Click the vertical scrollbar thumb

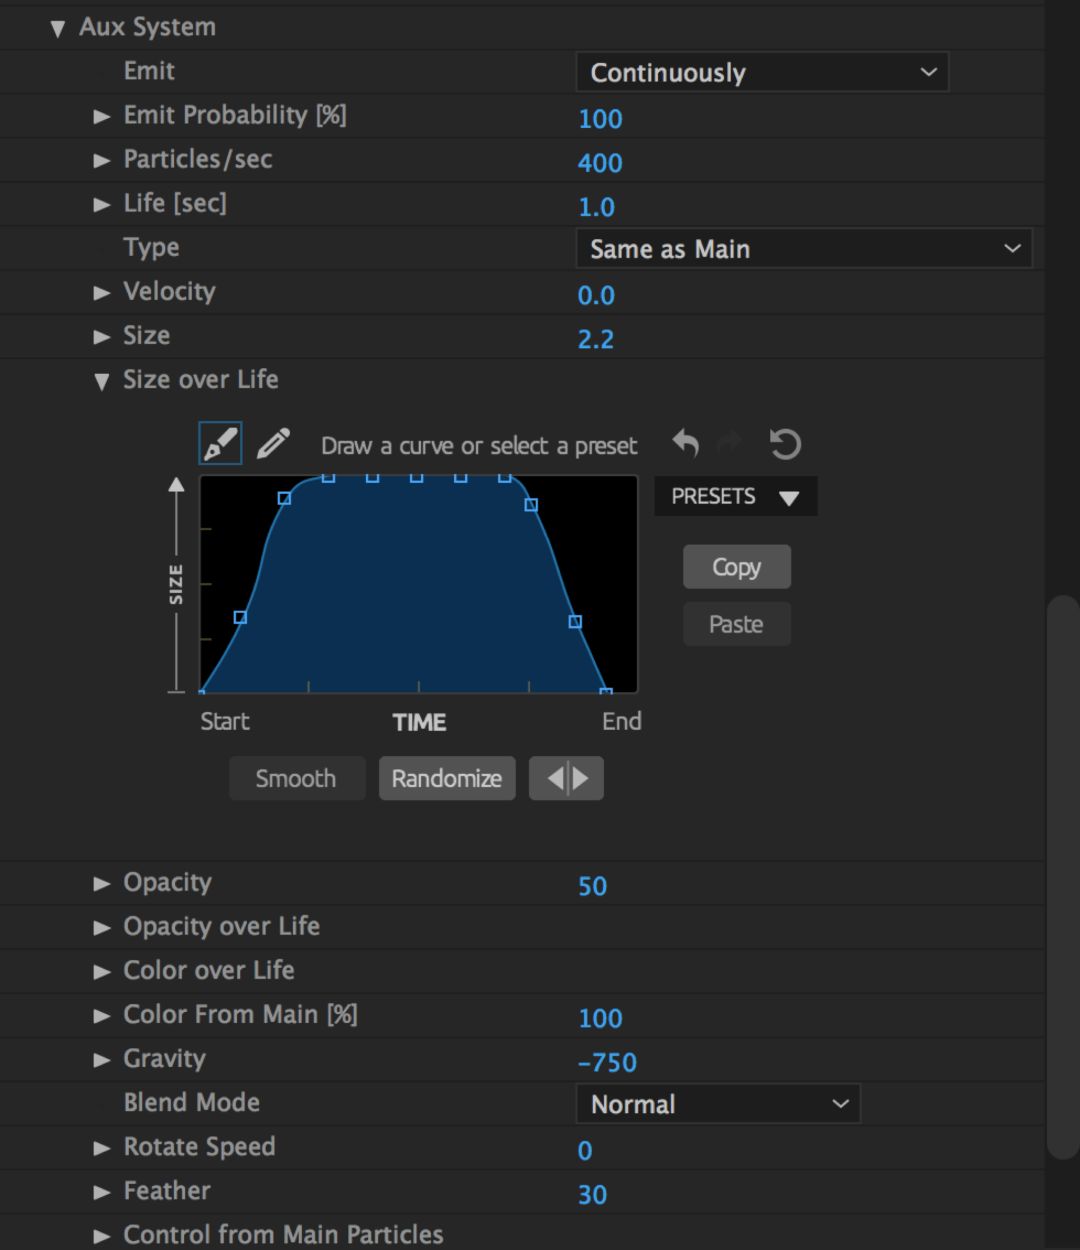pyautogui.click(x=1063, y=878)
